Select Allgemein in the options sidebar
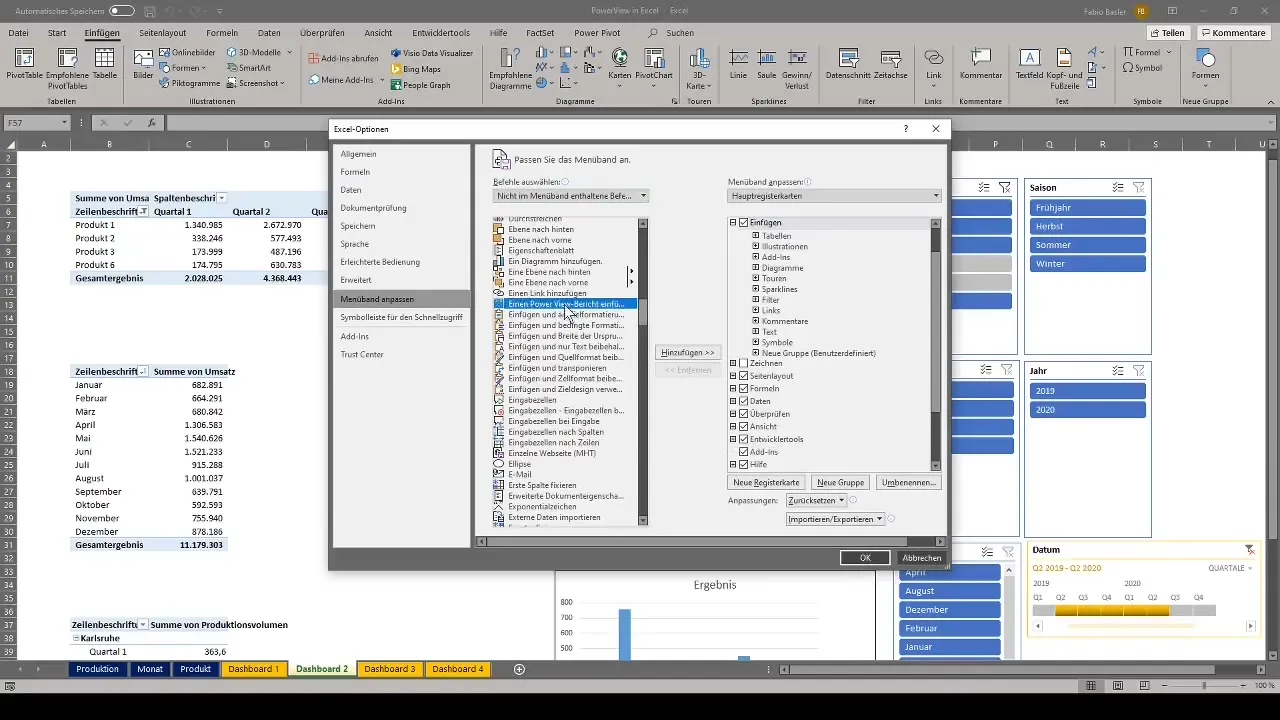This screenshot has width=1280, height=720. (x=401, y=154)
